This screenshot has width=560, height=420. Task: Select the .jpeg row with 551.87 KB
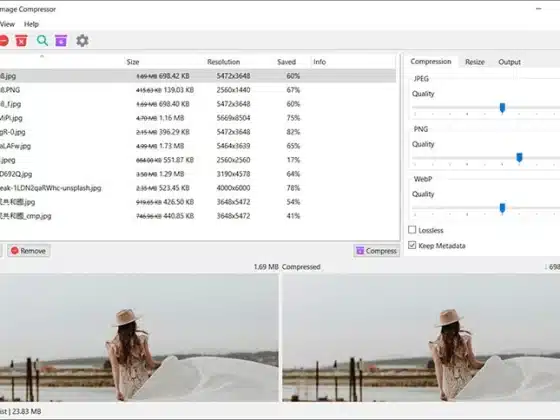pyautogui.click(x=198, y=160)
